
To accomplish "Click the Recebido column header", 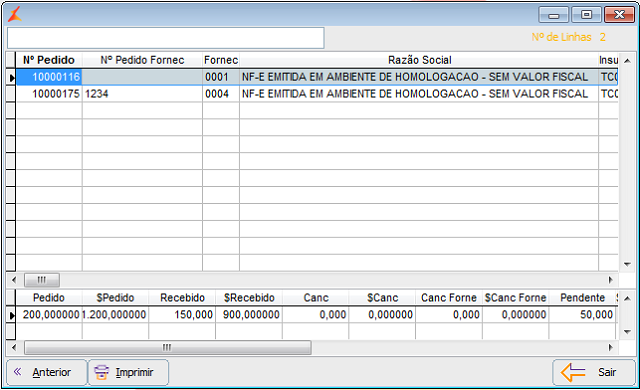I will click(182, 298).
